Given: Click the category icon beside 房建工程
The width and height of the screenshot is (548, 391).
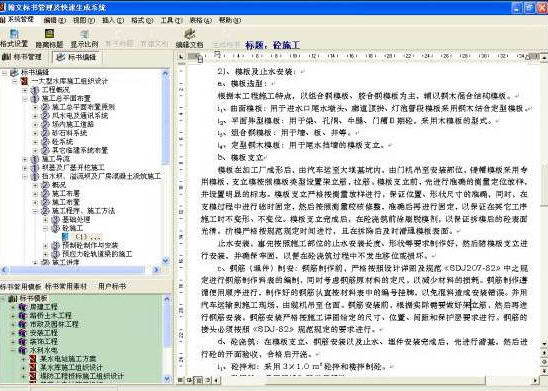Looking at the screenshot, I should (x=23, y=307).
